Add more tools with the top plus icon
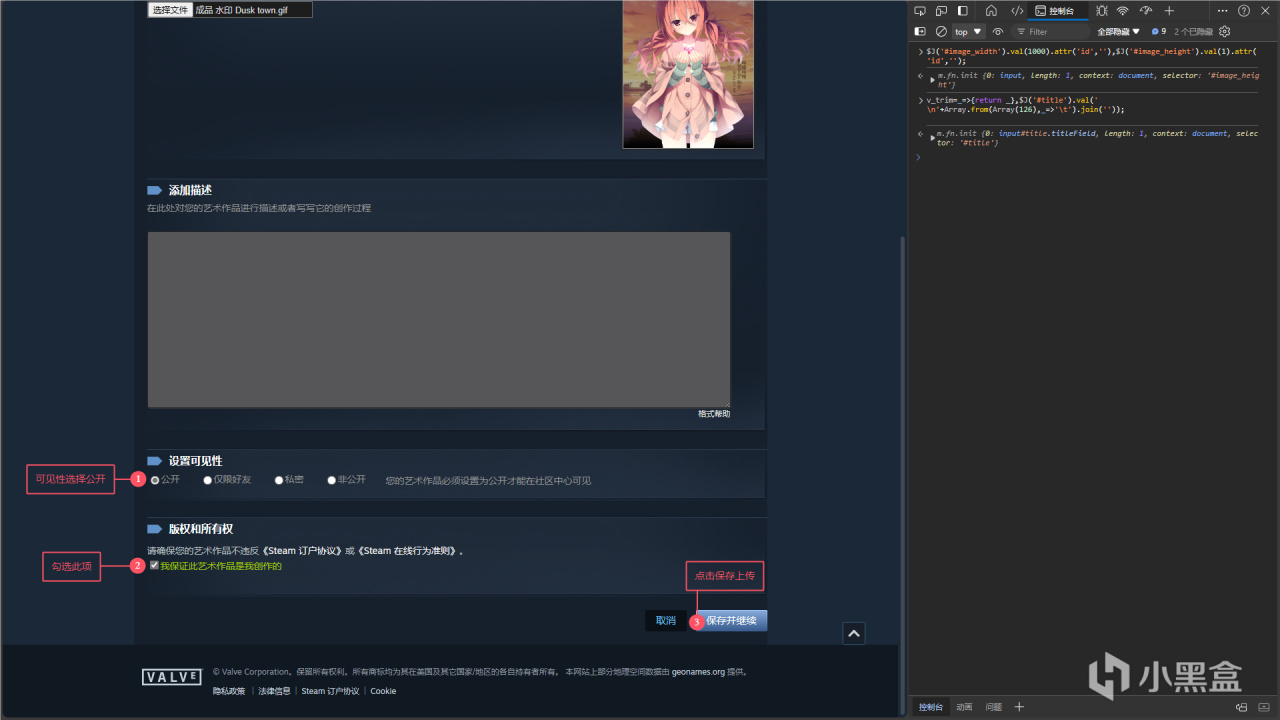The height and width of the screenshot is (720, 1280). 1169,11
